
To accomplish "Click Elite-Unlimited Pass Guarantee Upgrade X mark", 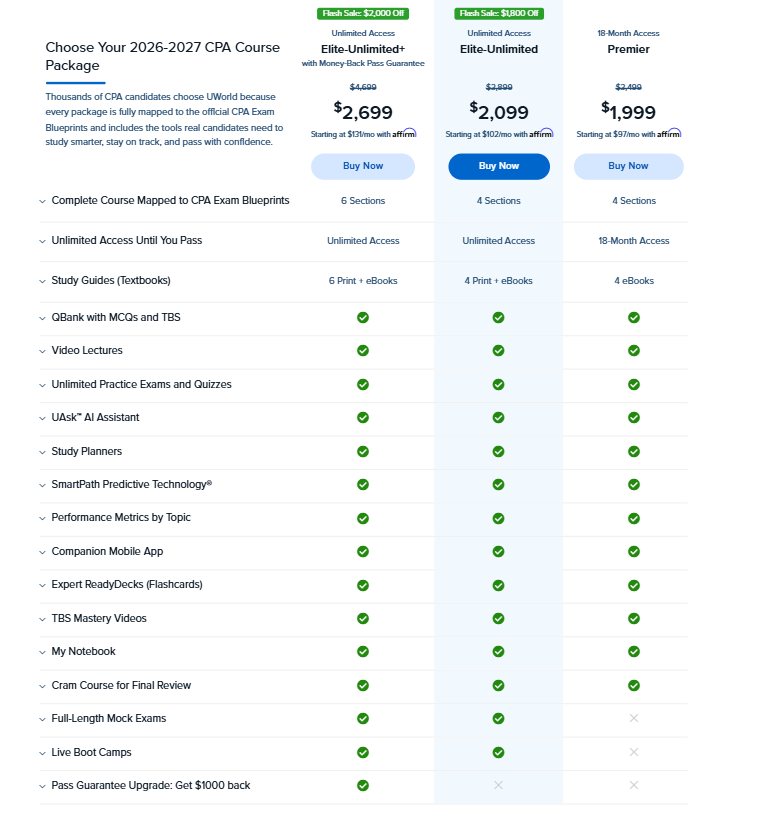I will (x=498, y=785).
